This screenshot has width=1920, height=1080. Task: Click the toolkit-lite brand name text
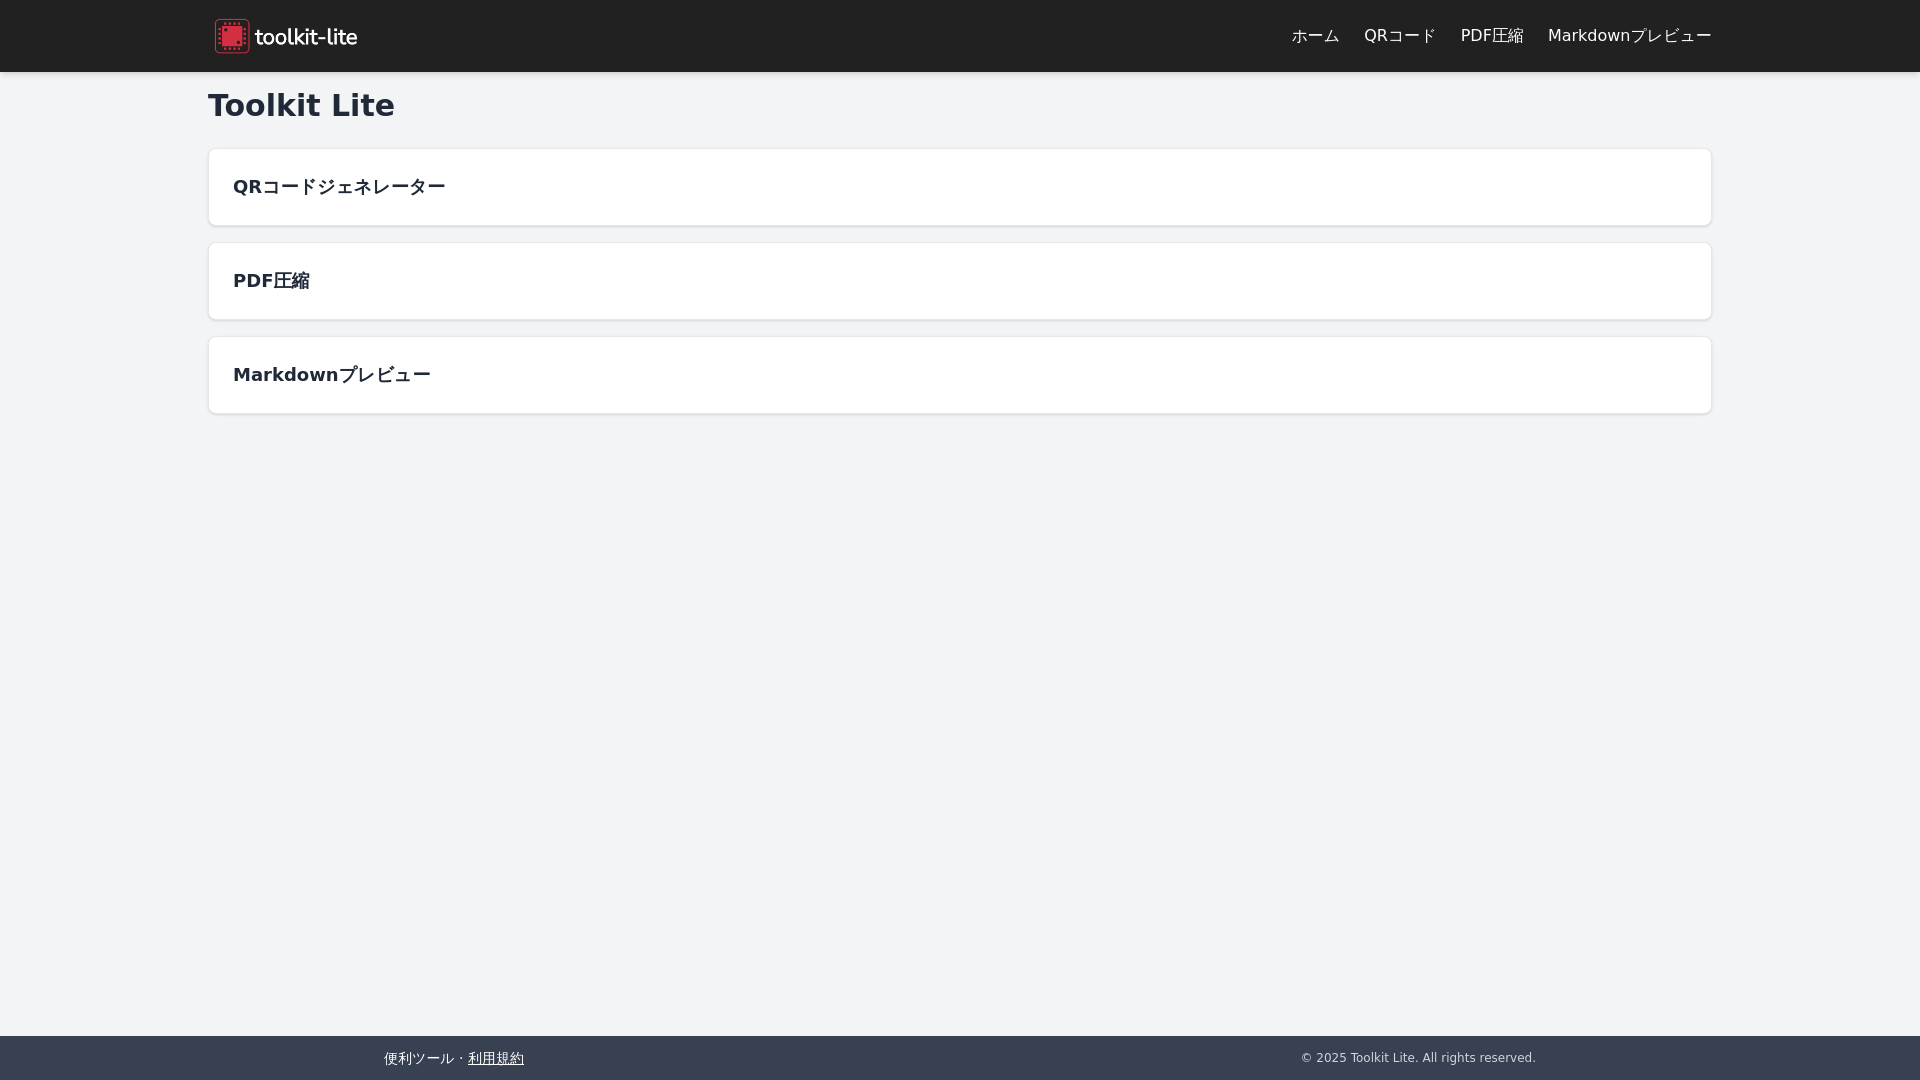[306, 37]
